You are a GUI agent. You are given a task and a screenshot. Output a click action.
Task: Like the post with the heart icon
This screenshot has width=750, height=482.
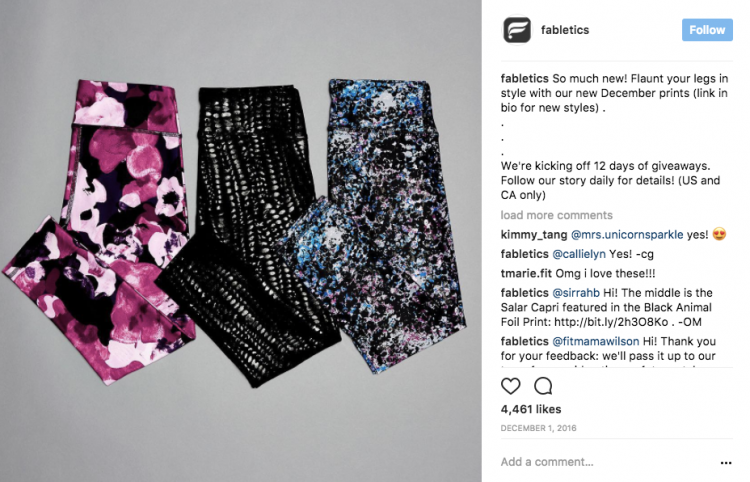tap(510, 386)
